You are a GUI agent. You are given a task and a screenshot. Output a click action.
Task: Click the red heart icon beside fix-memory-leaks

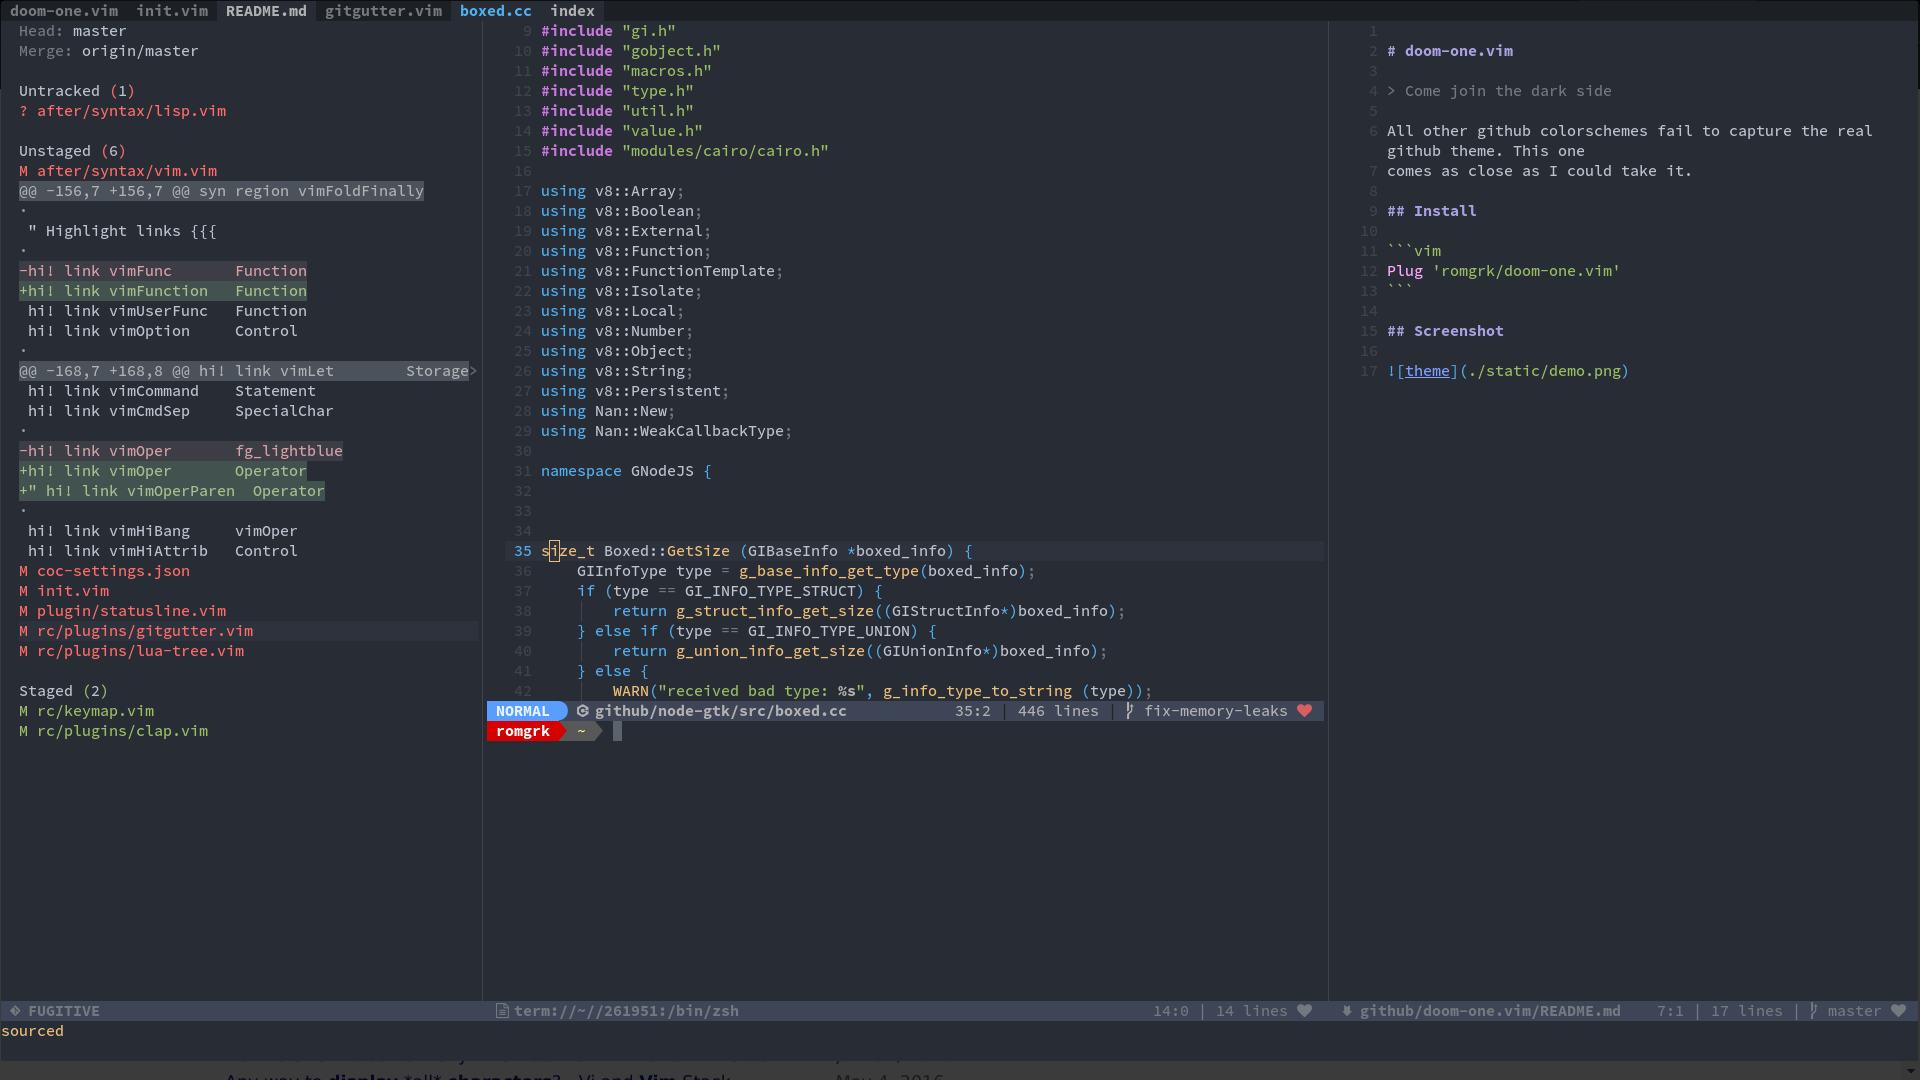(1304, 711)
